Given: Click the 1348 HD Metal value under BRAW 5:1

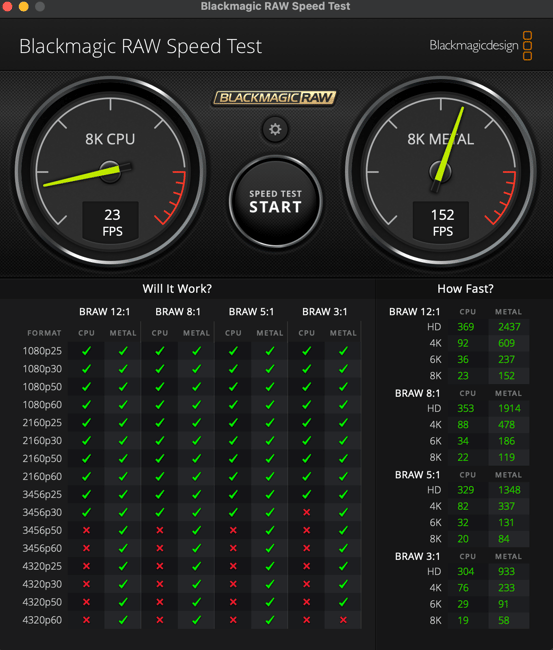Looking at the screenshot, I should (509, 490).
